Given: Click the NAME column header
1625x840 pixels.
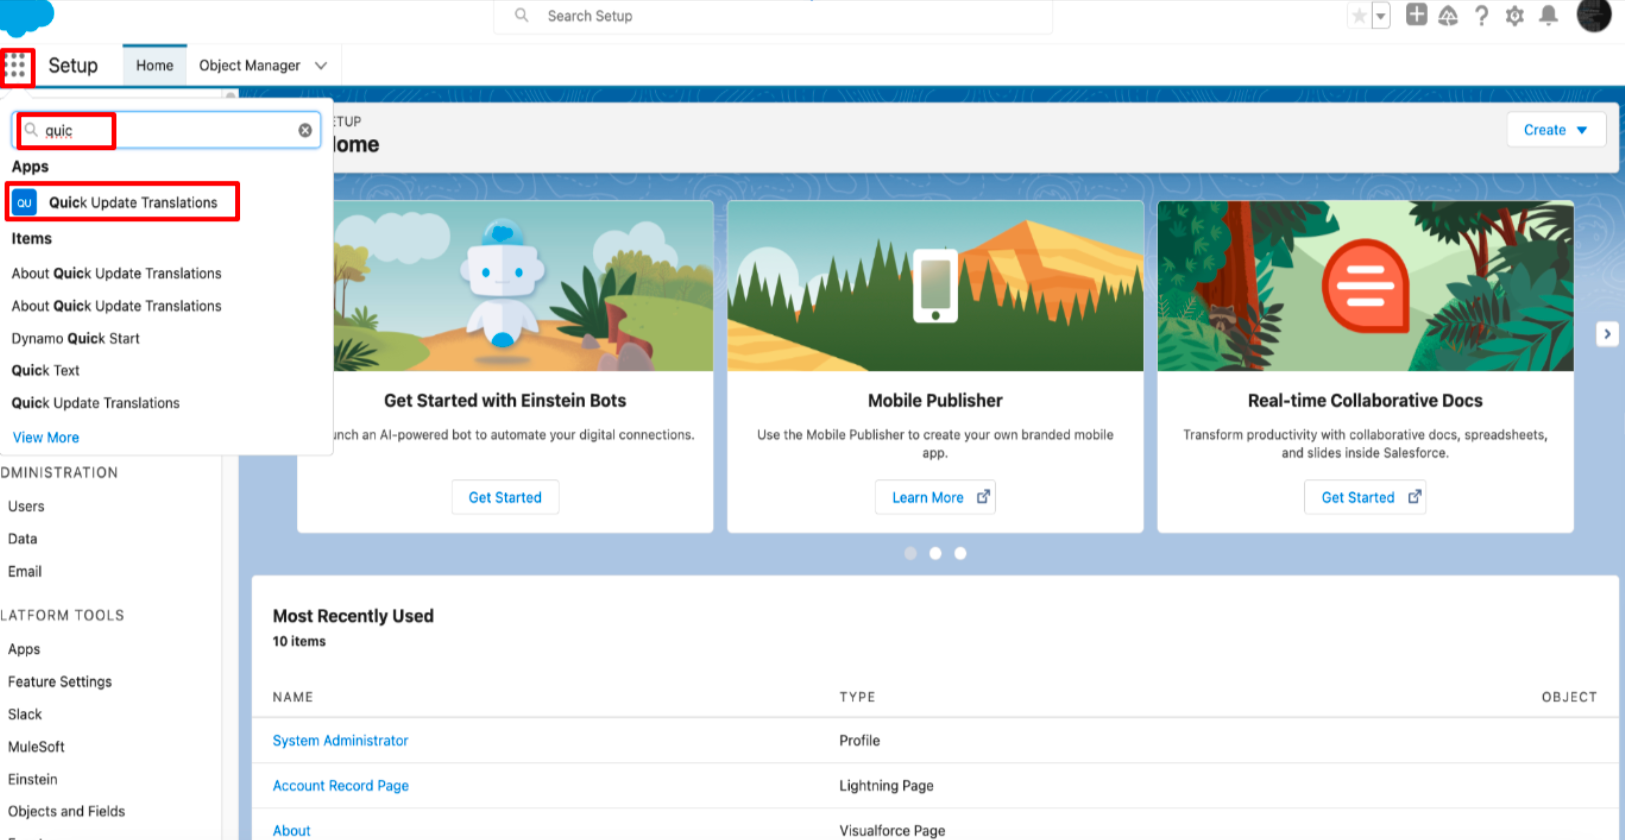Looking at the screenshot, I should coord(293,697).
